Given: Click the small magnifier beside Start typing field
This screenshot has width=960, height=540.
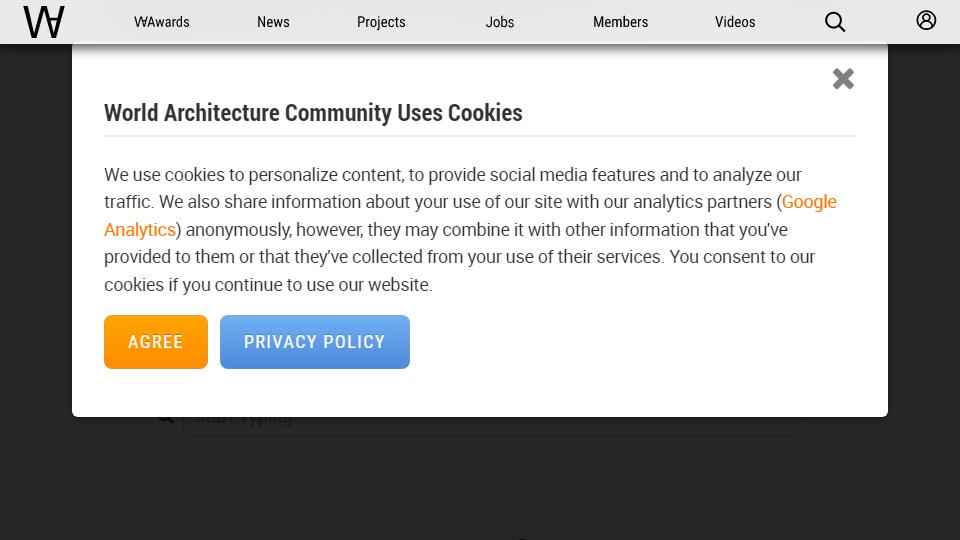Looking at the screenshot, I should (x=165, y=419).
